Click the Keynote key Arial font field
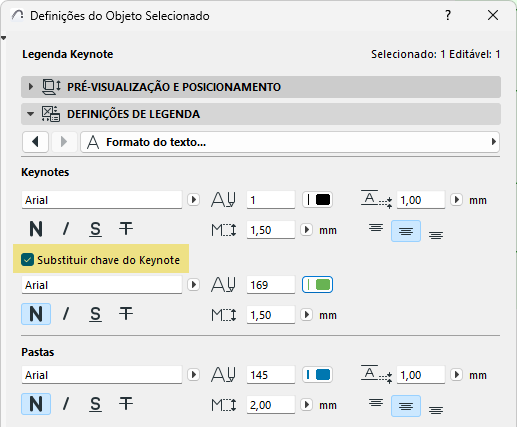Image resolution: width=517 pixels, height=427 pixels. 102,285
